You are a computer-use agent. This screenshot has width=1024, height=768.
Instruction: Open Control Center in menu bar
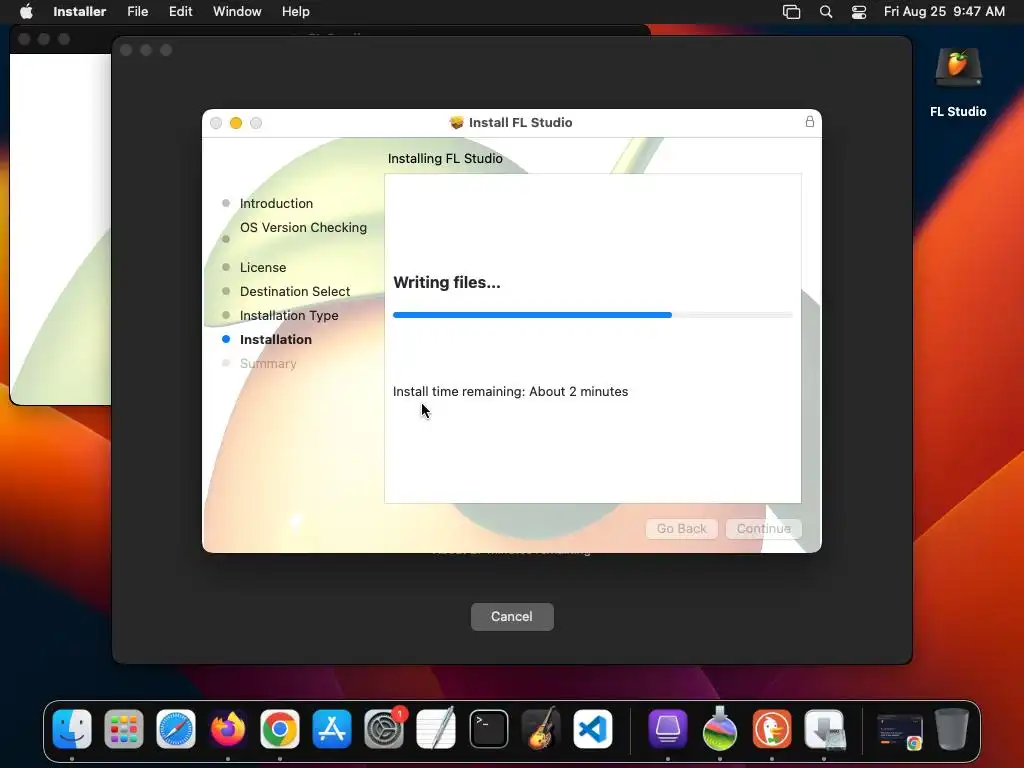coord(859,11)
